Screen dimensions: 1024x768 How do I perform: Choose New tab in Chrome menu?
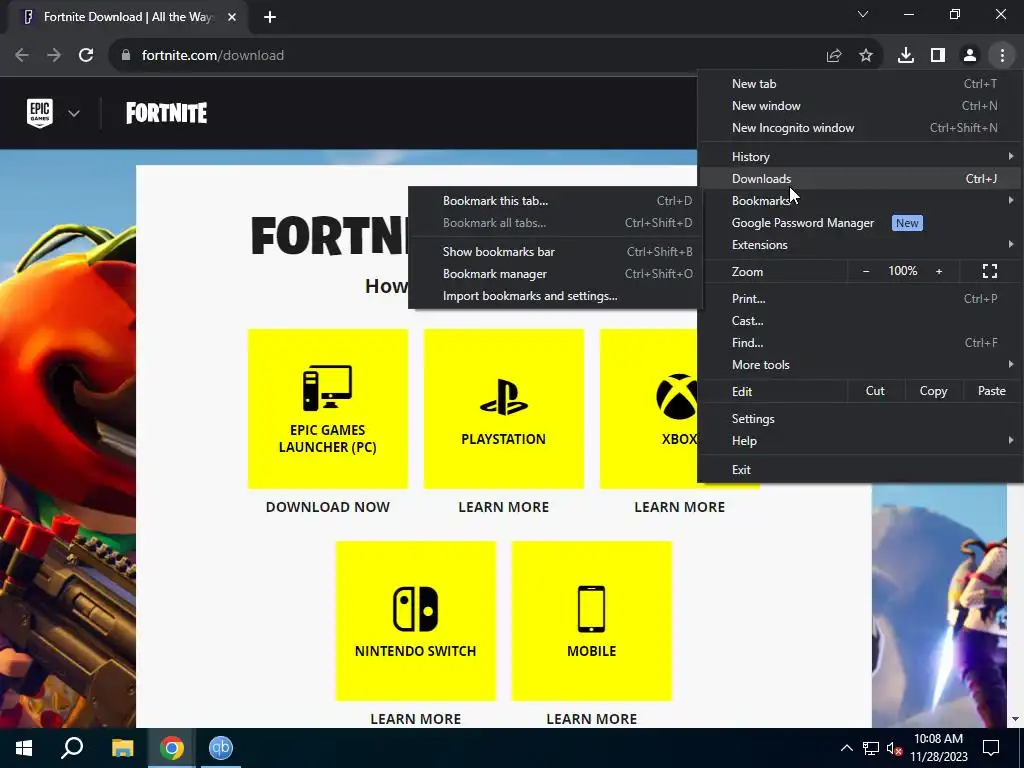(x=861, y=84)
